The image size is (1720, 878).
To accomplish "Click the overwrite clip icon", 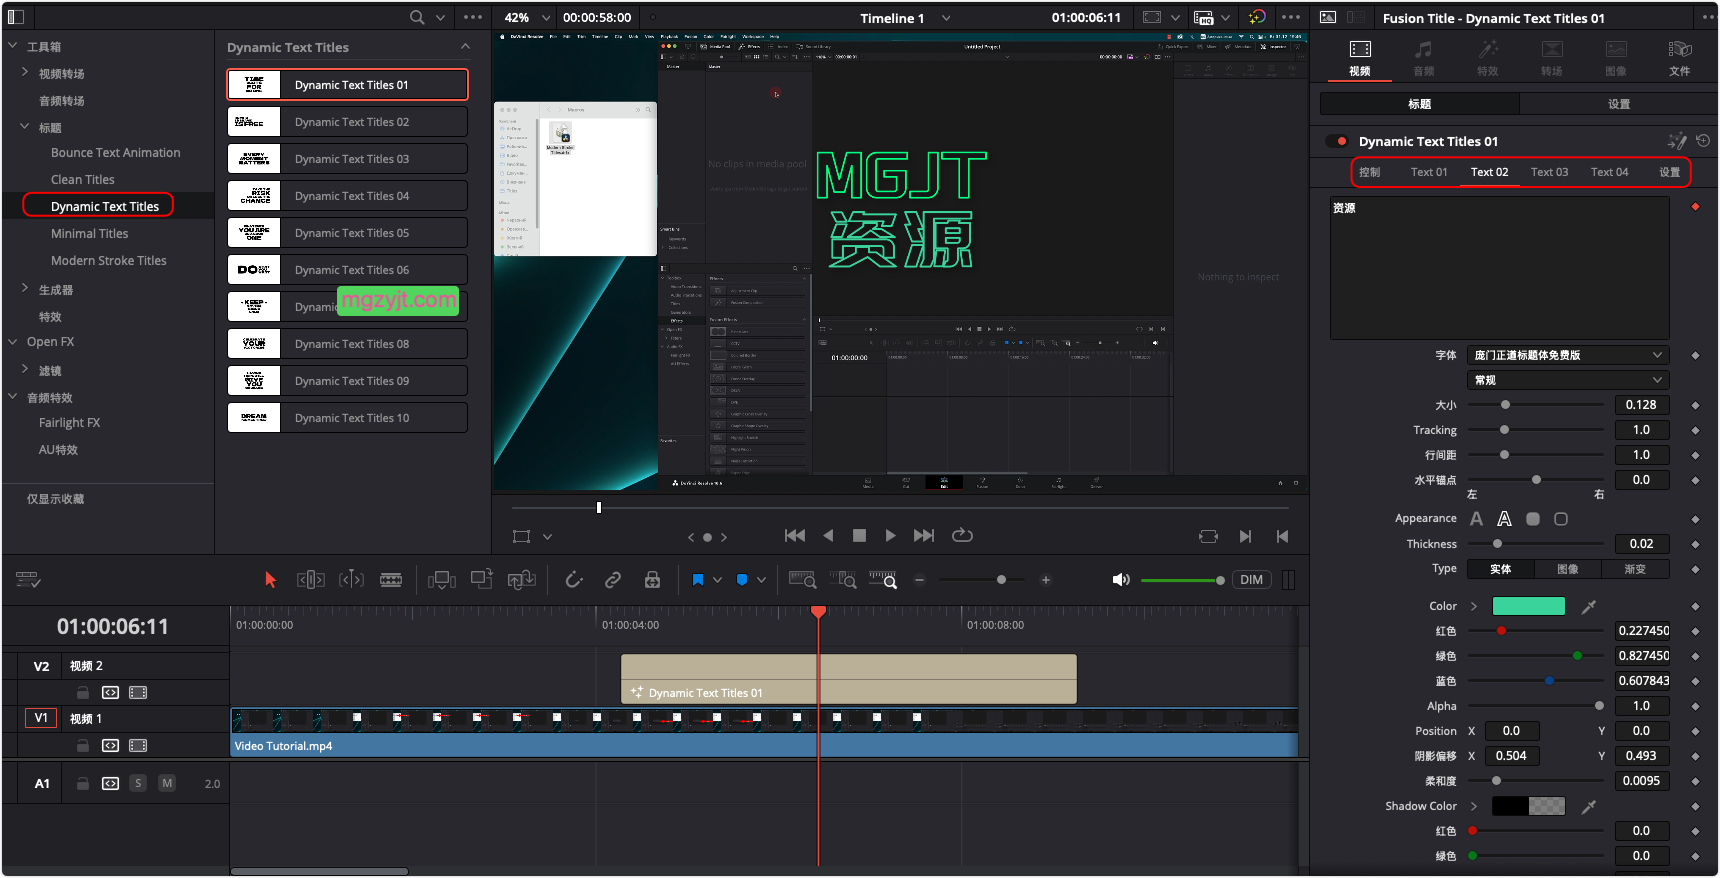I will coord(482,579).
